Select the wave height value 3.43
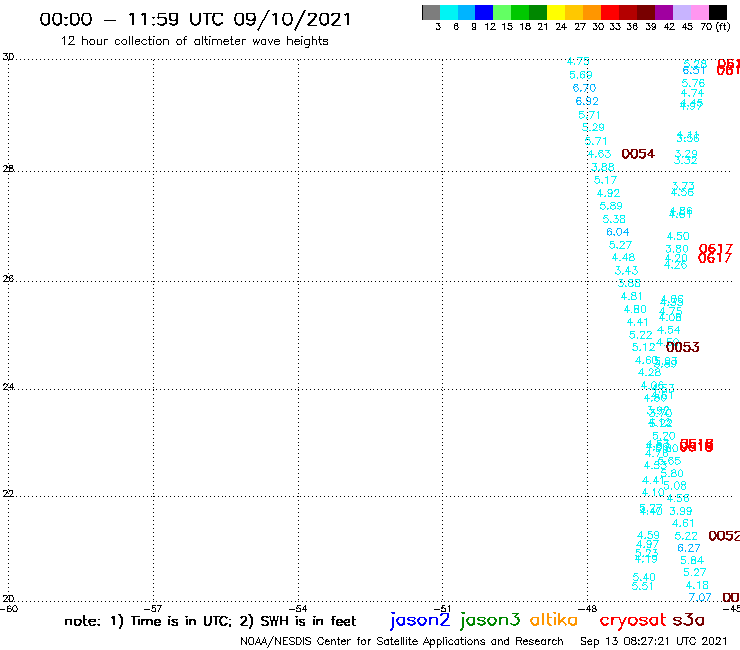Image resolution: width=740 pixels, height=650 pixels. (626, 271)
